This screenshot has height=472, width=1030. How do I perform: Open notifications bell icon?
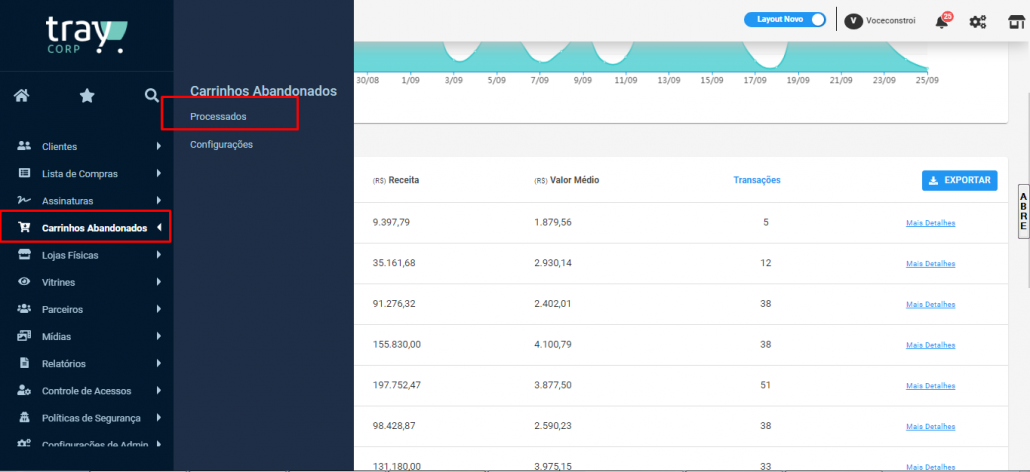[942, 21]
